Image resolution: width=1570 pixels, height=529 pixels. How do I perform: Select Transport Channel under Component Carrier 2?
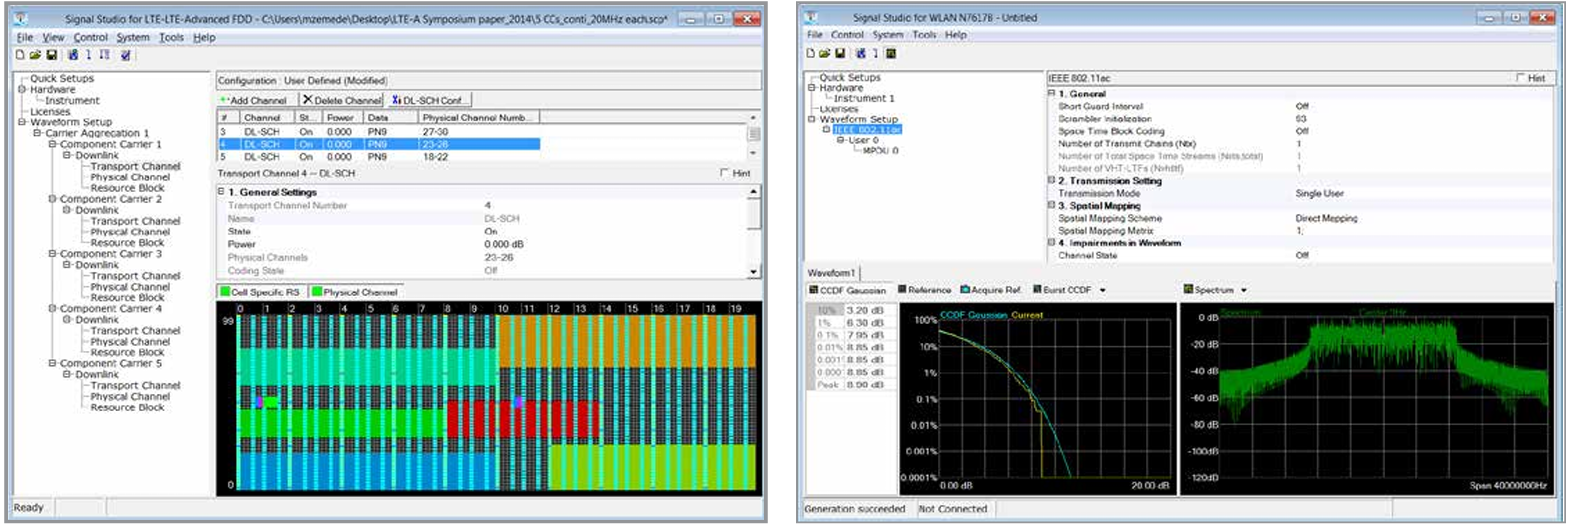pyautogui.click(x=135, y=221)
